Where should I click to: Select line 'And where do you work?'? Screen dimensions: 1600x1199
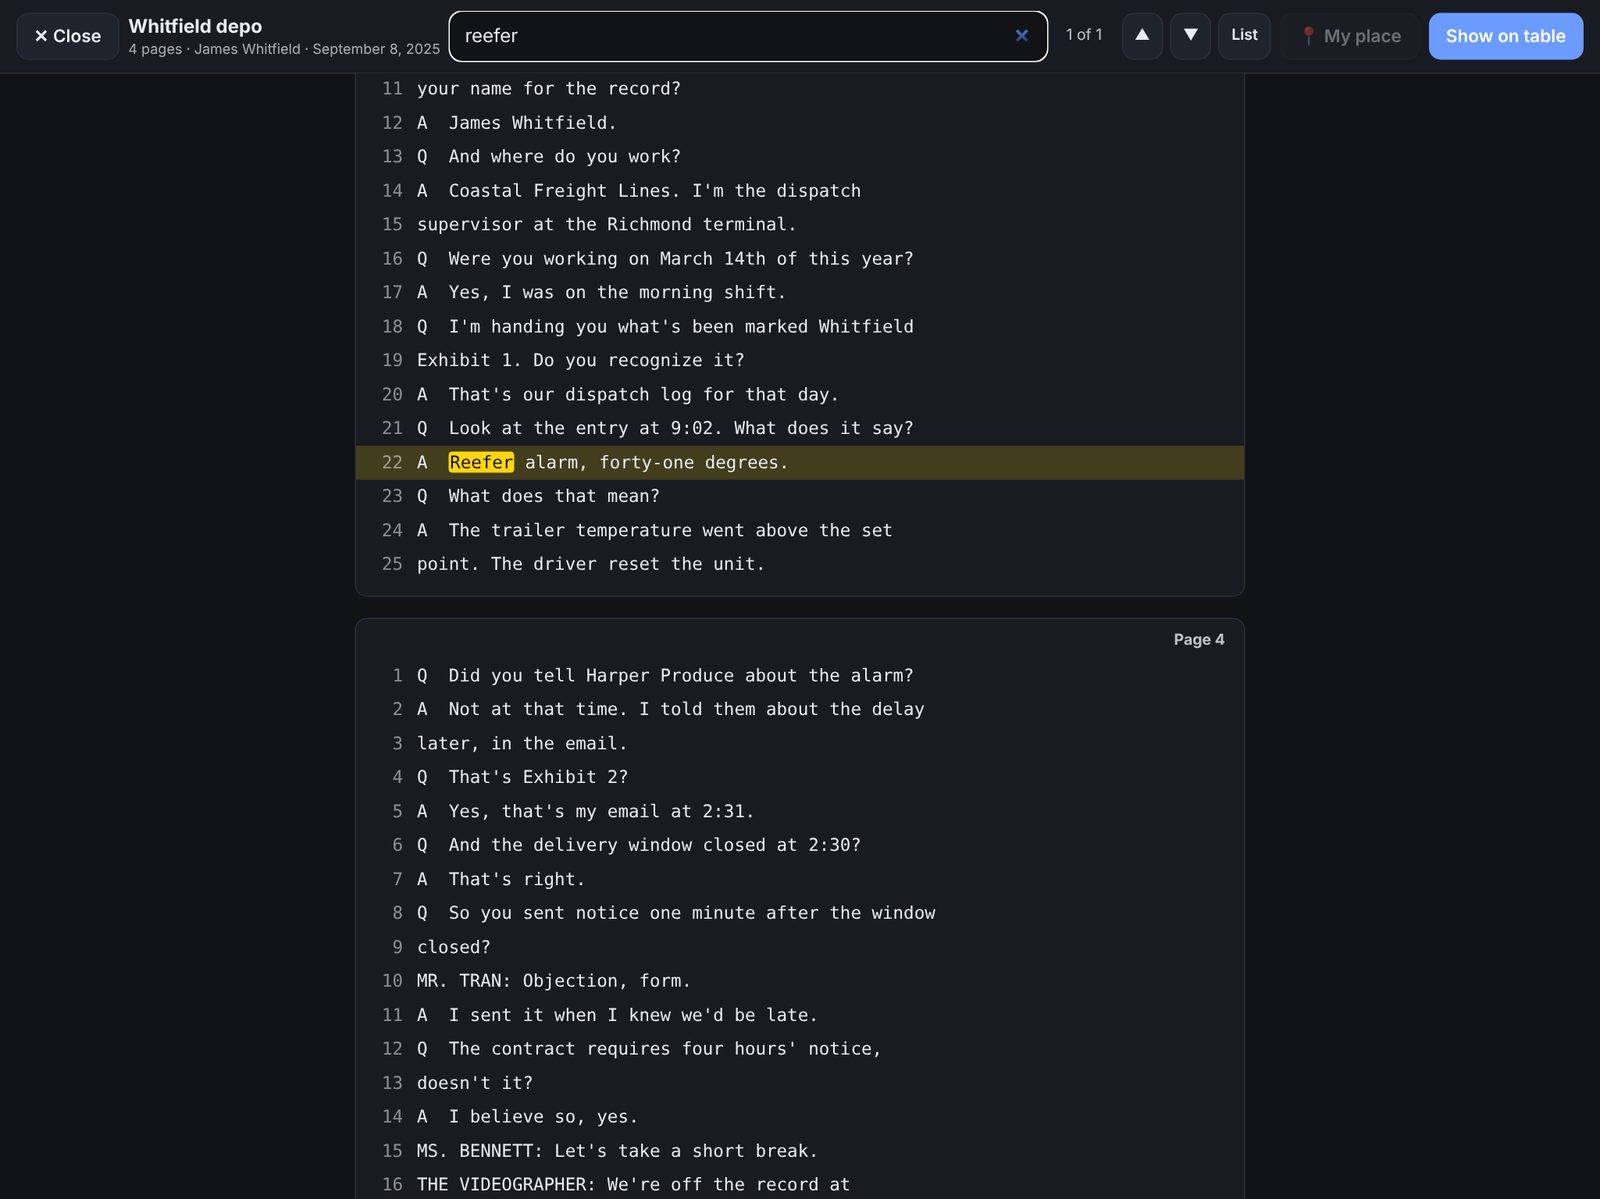click(800, 157)
